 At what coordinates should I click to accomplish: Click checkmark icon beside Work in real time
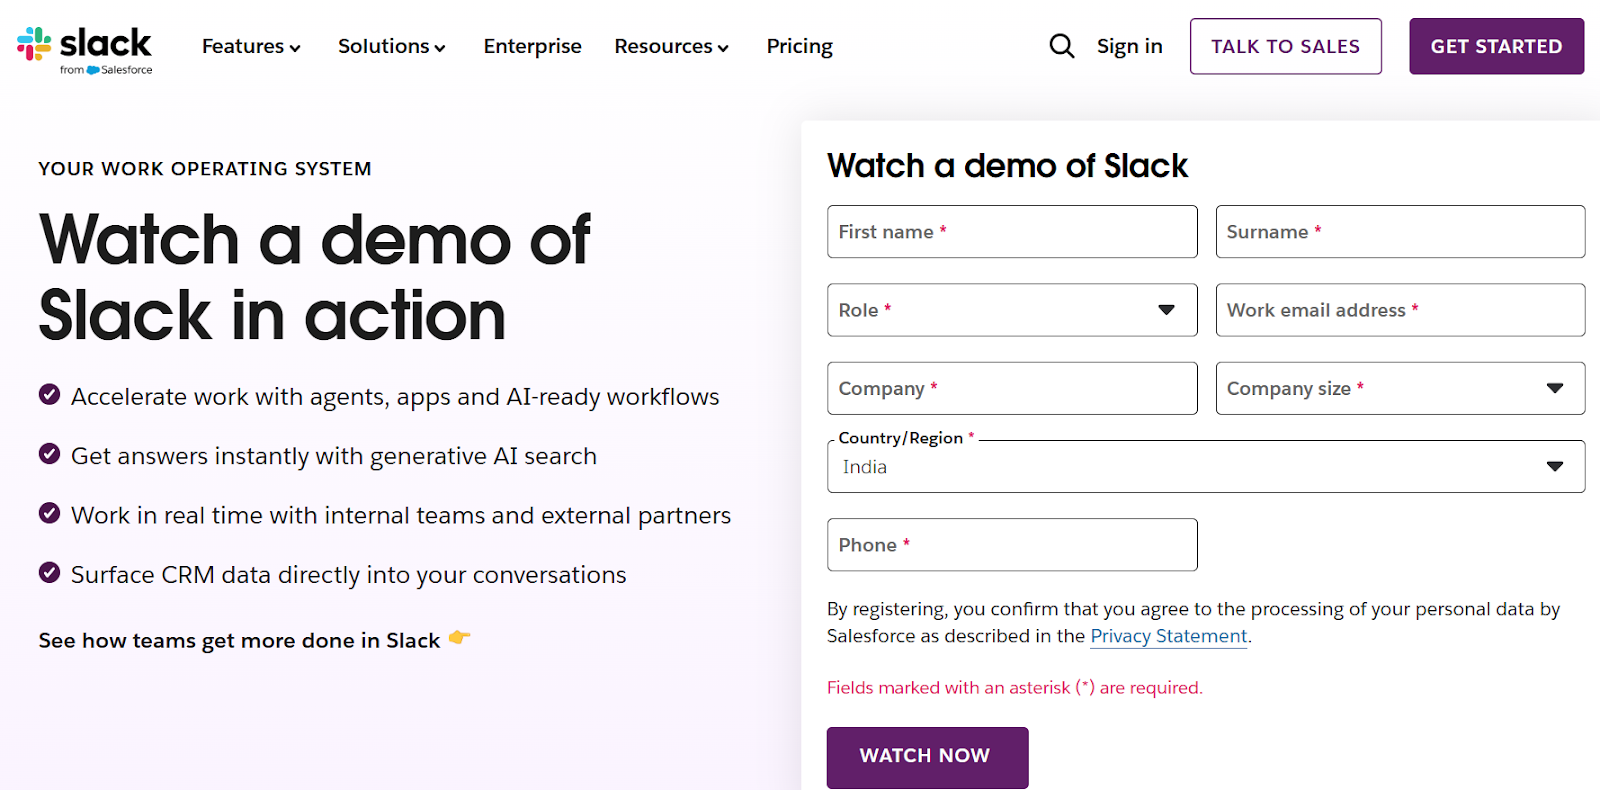[x=49, y=513]
